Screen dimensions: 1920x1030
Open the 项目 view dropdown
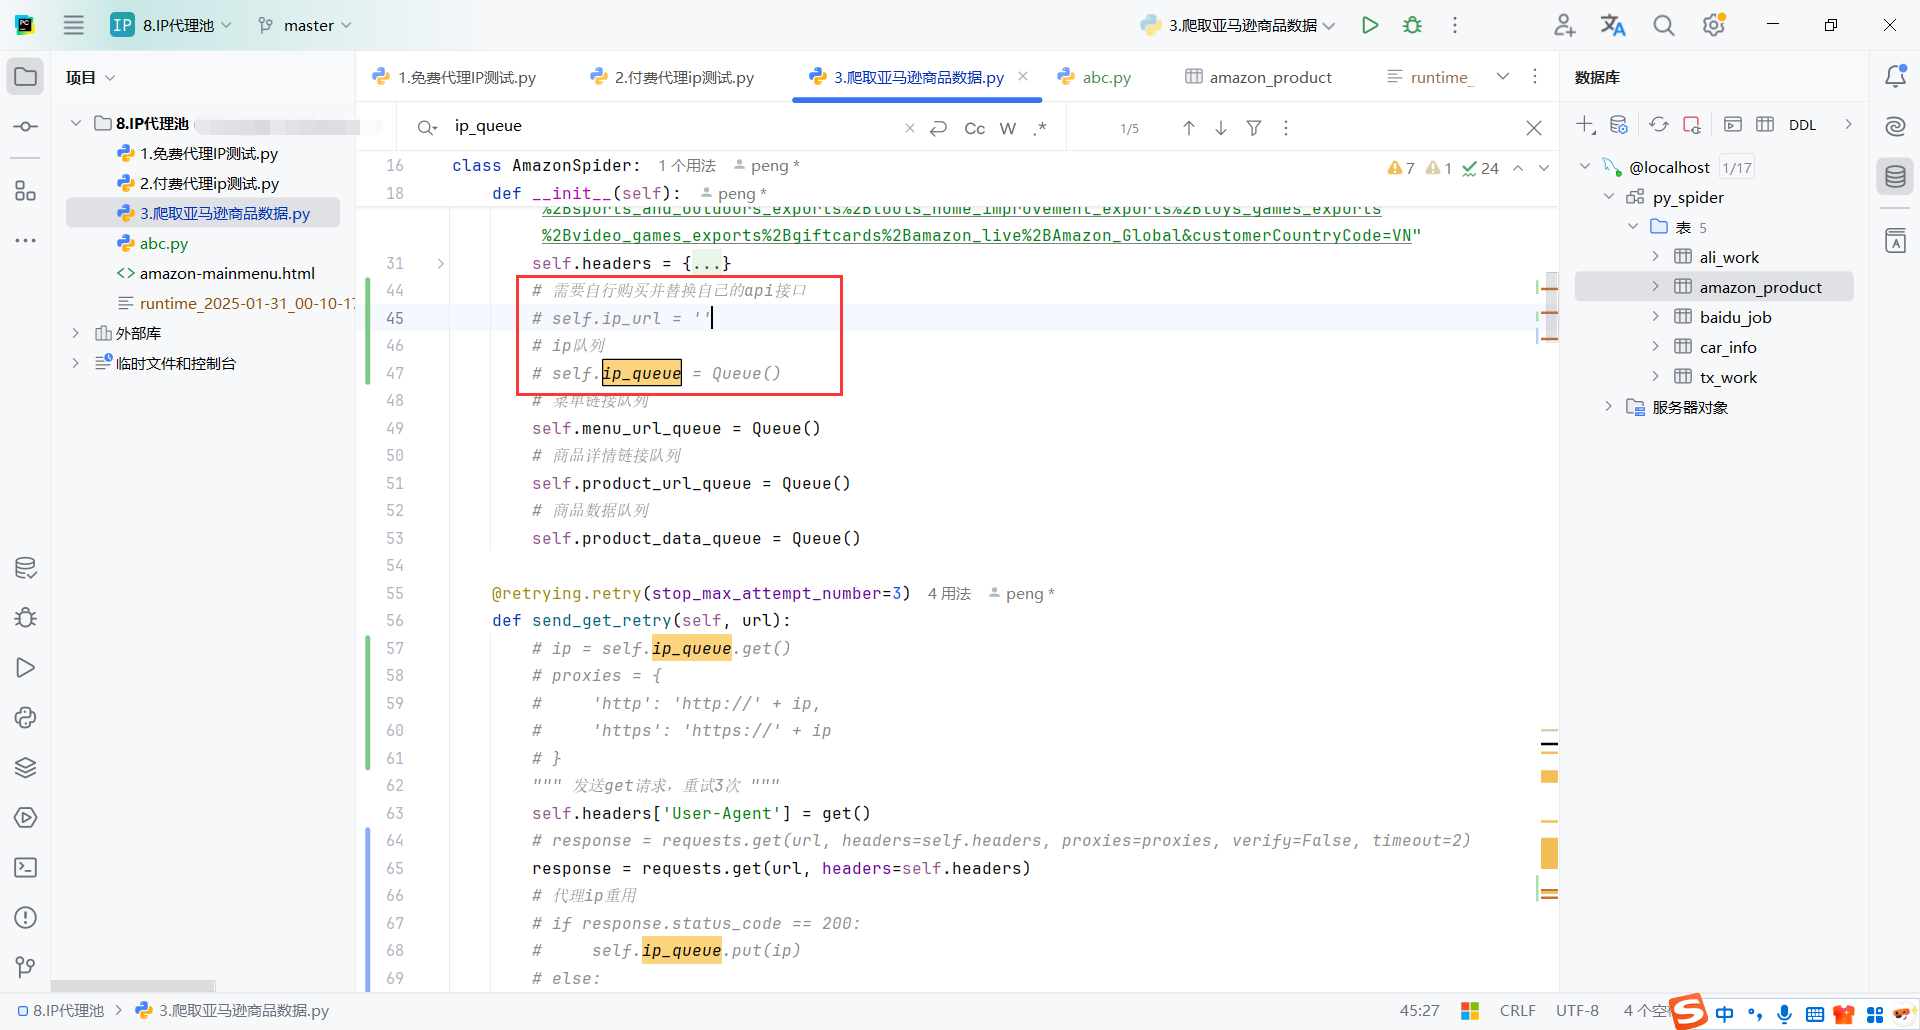coord(90,77)
